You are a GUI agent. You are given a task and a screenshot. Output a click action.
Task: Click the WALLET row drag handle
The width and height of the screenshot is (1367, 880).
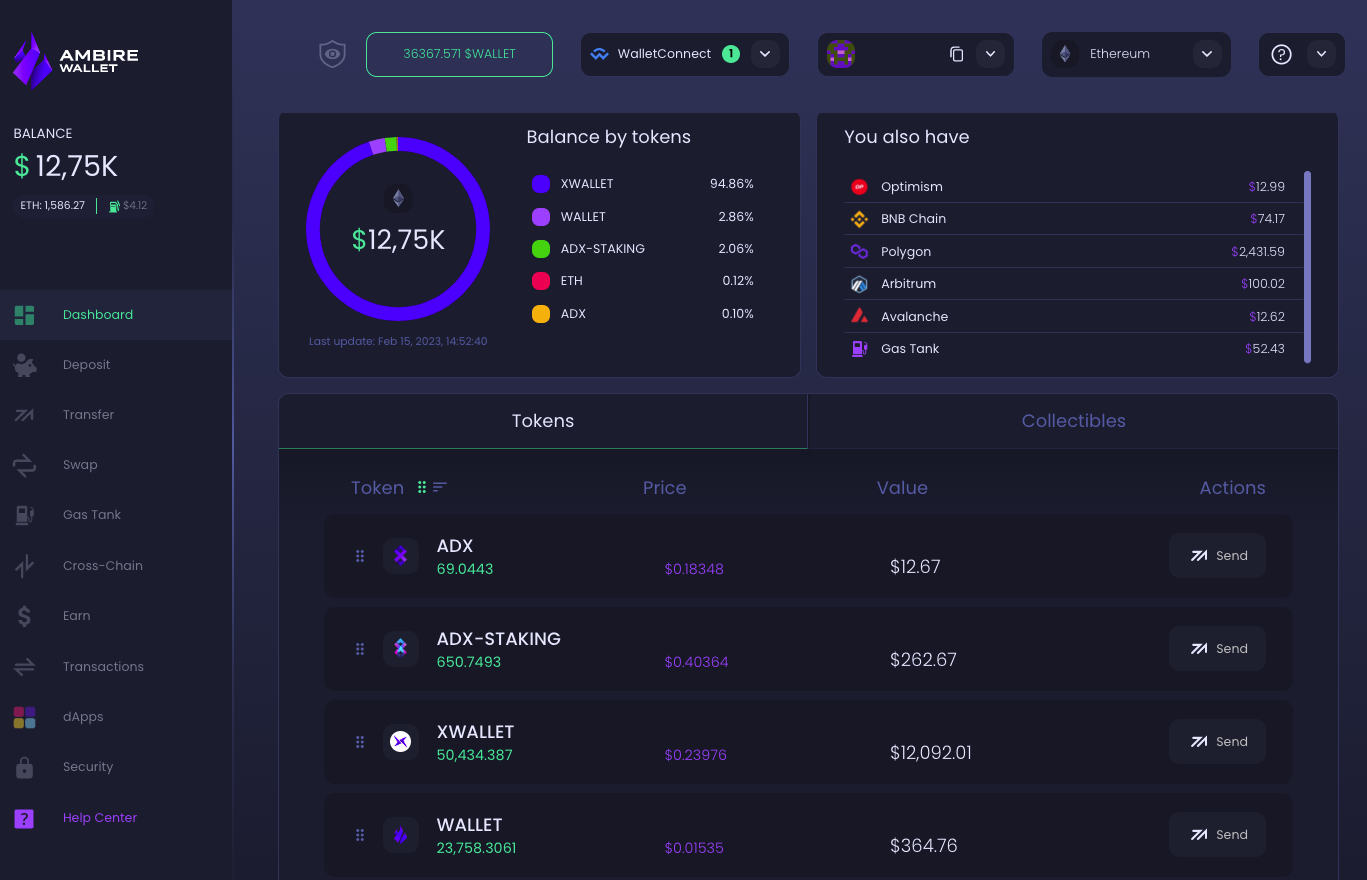(360, 835)
